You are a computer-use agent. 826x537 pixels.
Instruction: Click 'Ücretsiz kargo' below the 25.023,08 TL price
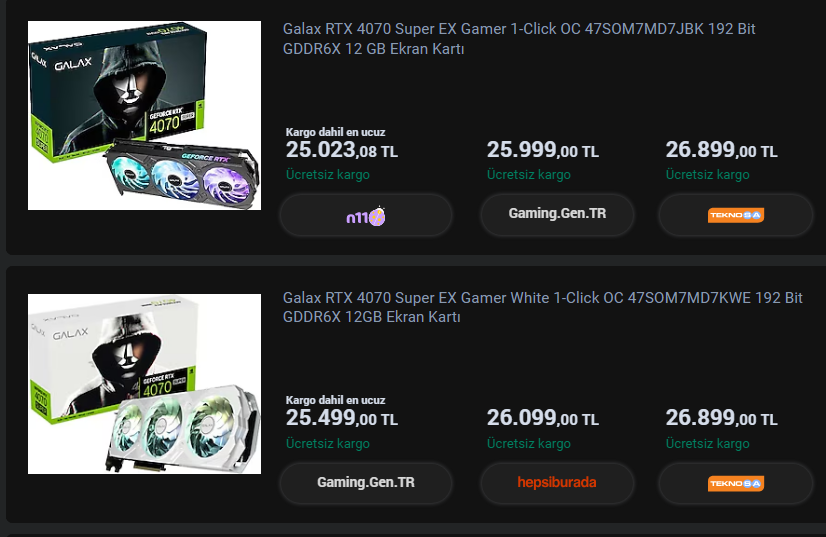pyautogui.click(x=328, y=175)
